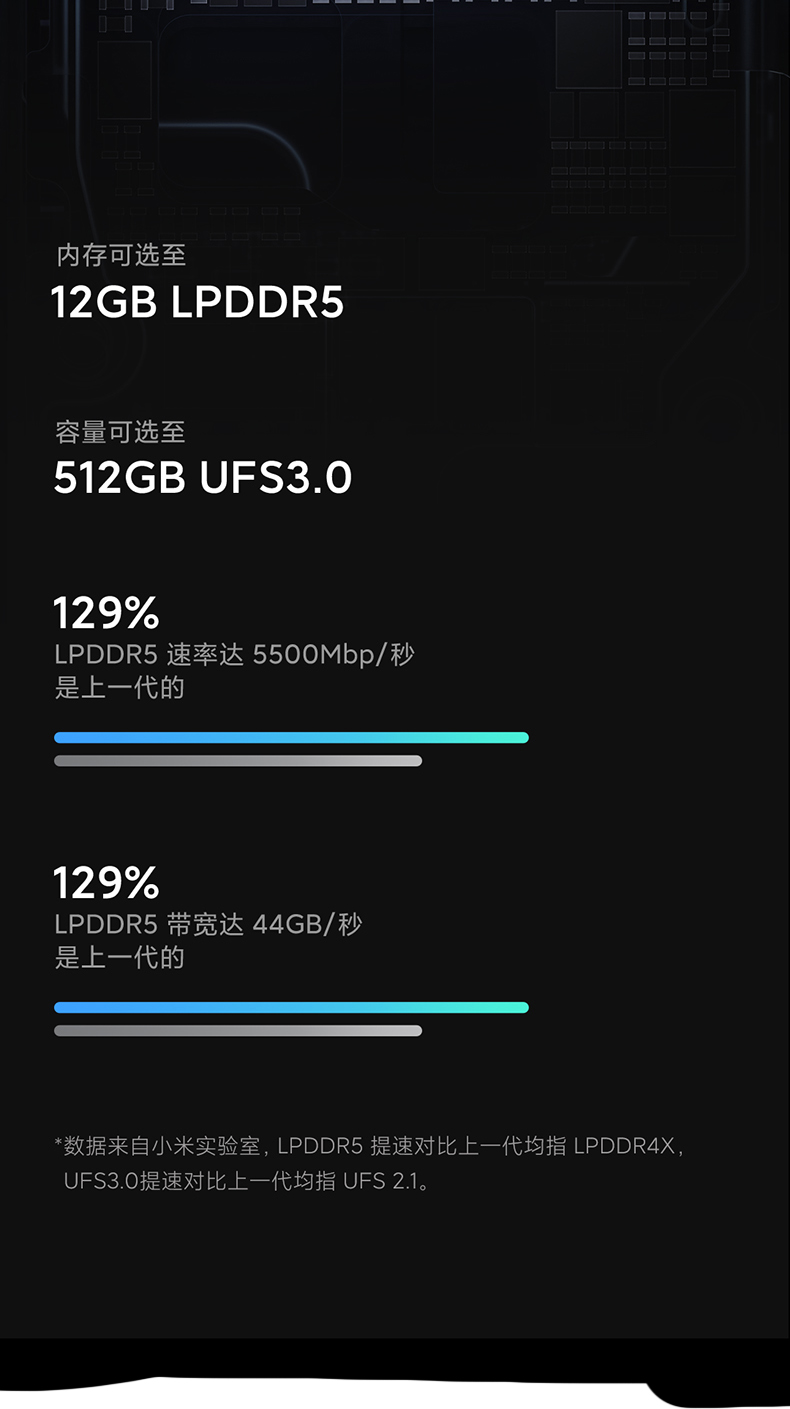This screenshot has height=1409, width=790.
Task: Click the gray bar under the speed comparison
Action: point(238,761)
